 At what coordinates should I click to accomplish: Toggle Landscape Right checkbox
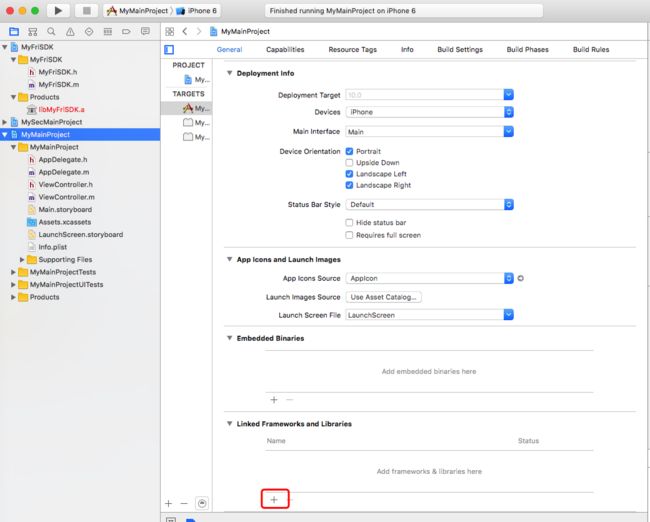(349, 185)
